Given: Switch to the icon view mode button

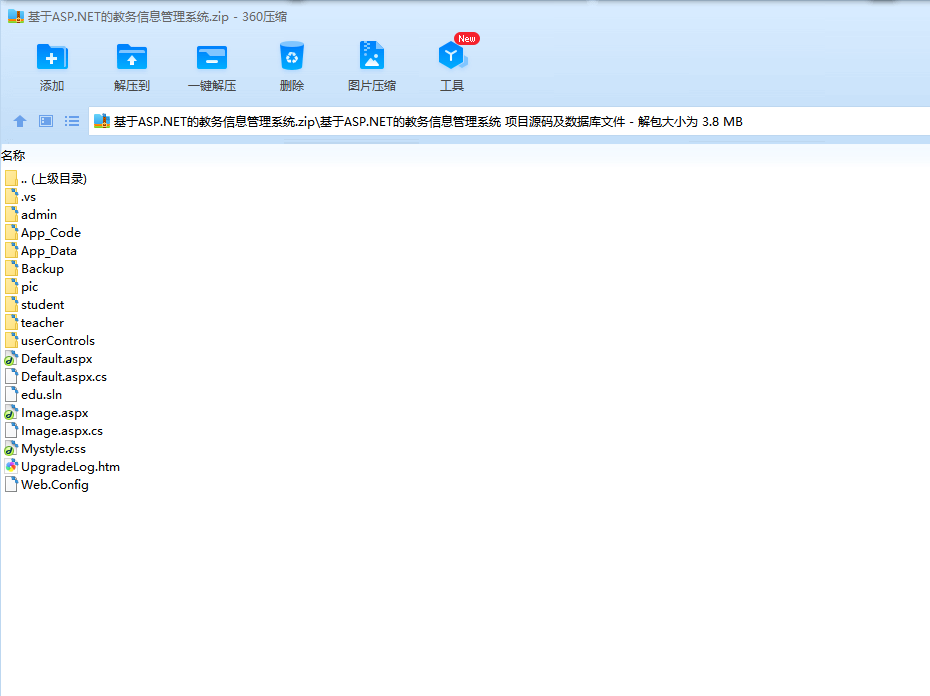Looking at the screenshot, I should click(x=46, y=121).
